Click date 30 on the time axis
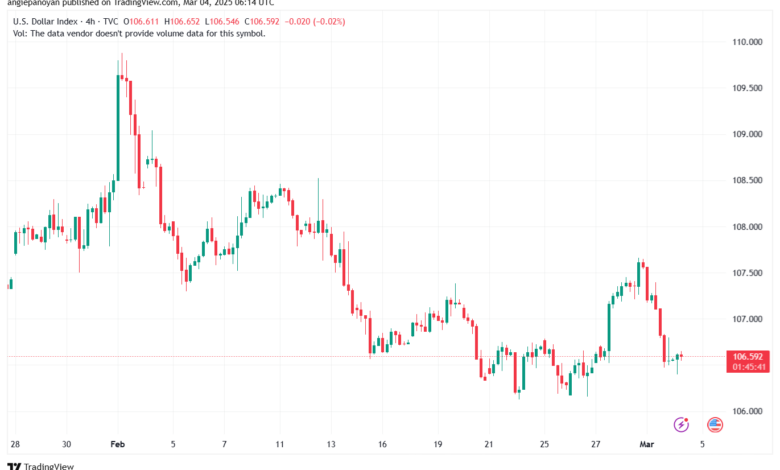The width and height of the screenshot is (780, 470). [67, 444]
